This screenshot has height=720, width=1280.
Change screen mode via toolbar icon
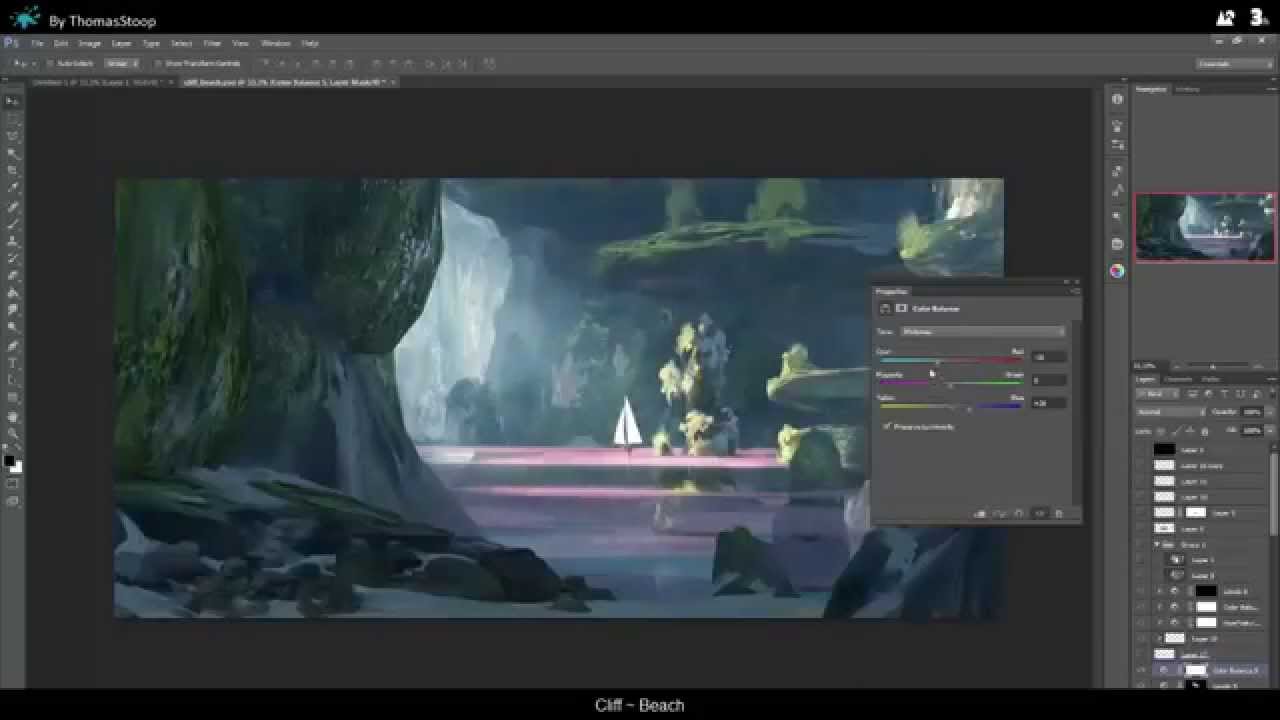(x=12, y=501)
